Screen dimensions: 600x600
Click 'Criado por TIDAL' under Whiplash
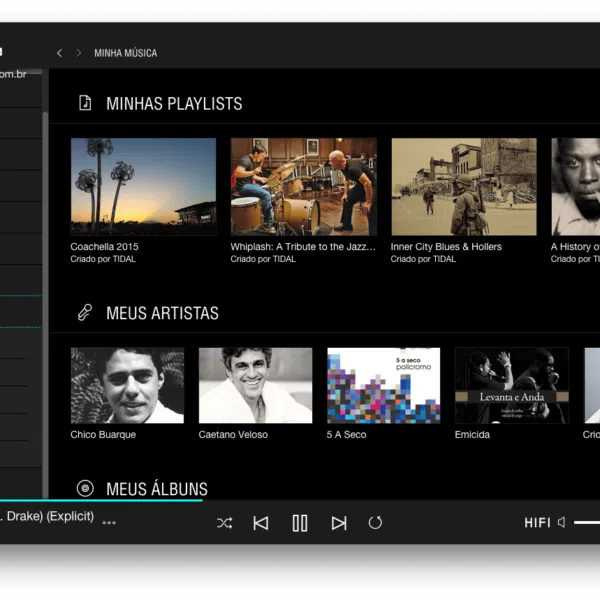tap(263, 259)
